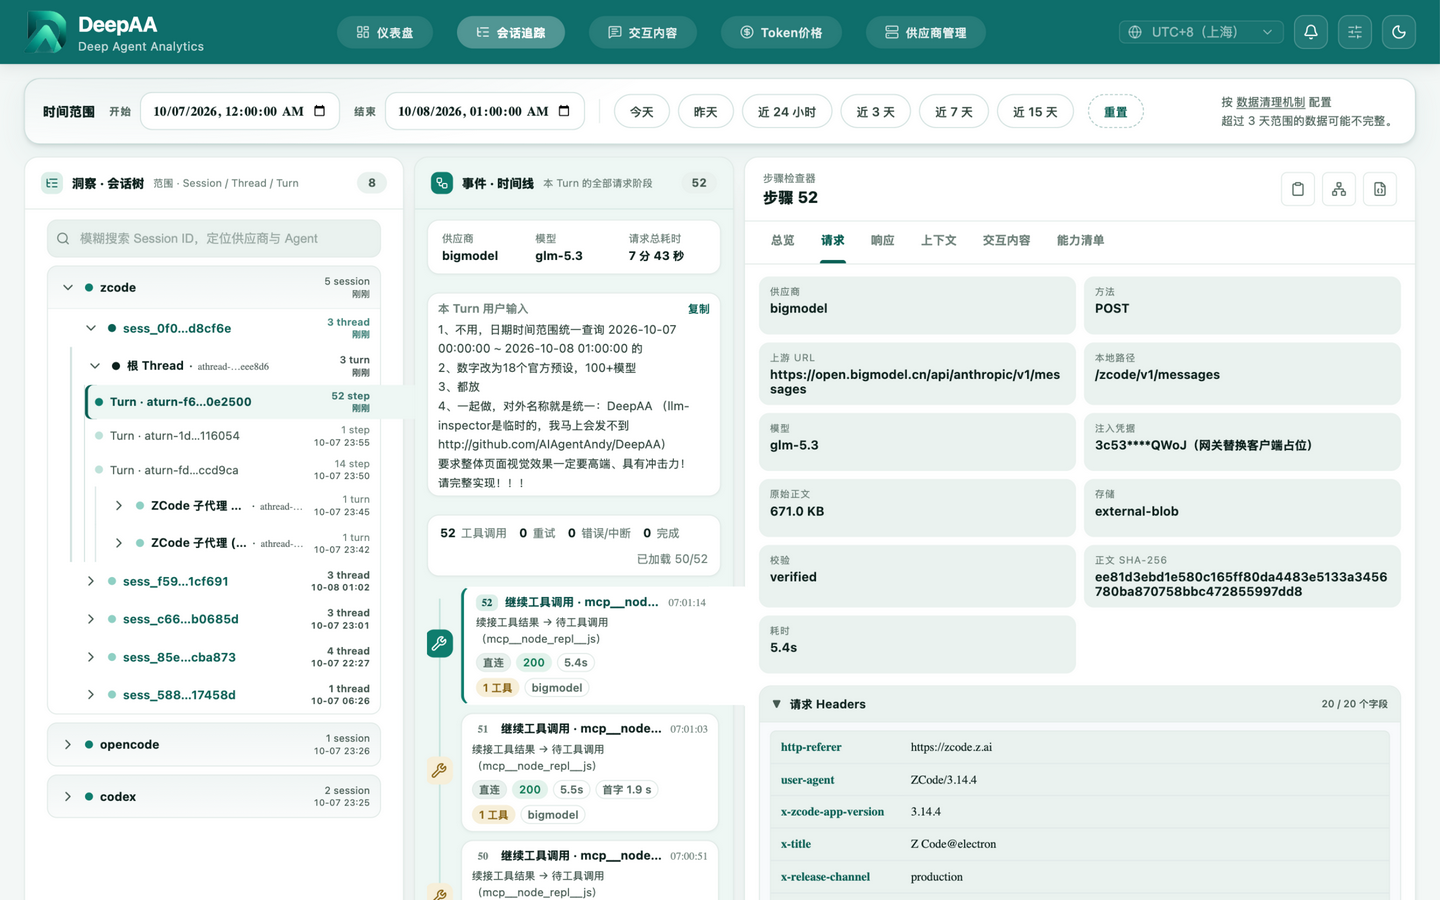Select session sess_85e...cba873
This screenshot has width=1440, height=900.
[226, 657]
